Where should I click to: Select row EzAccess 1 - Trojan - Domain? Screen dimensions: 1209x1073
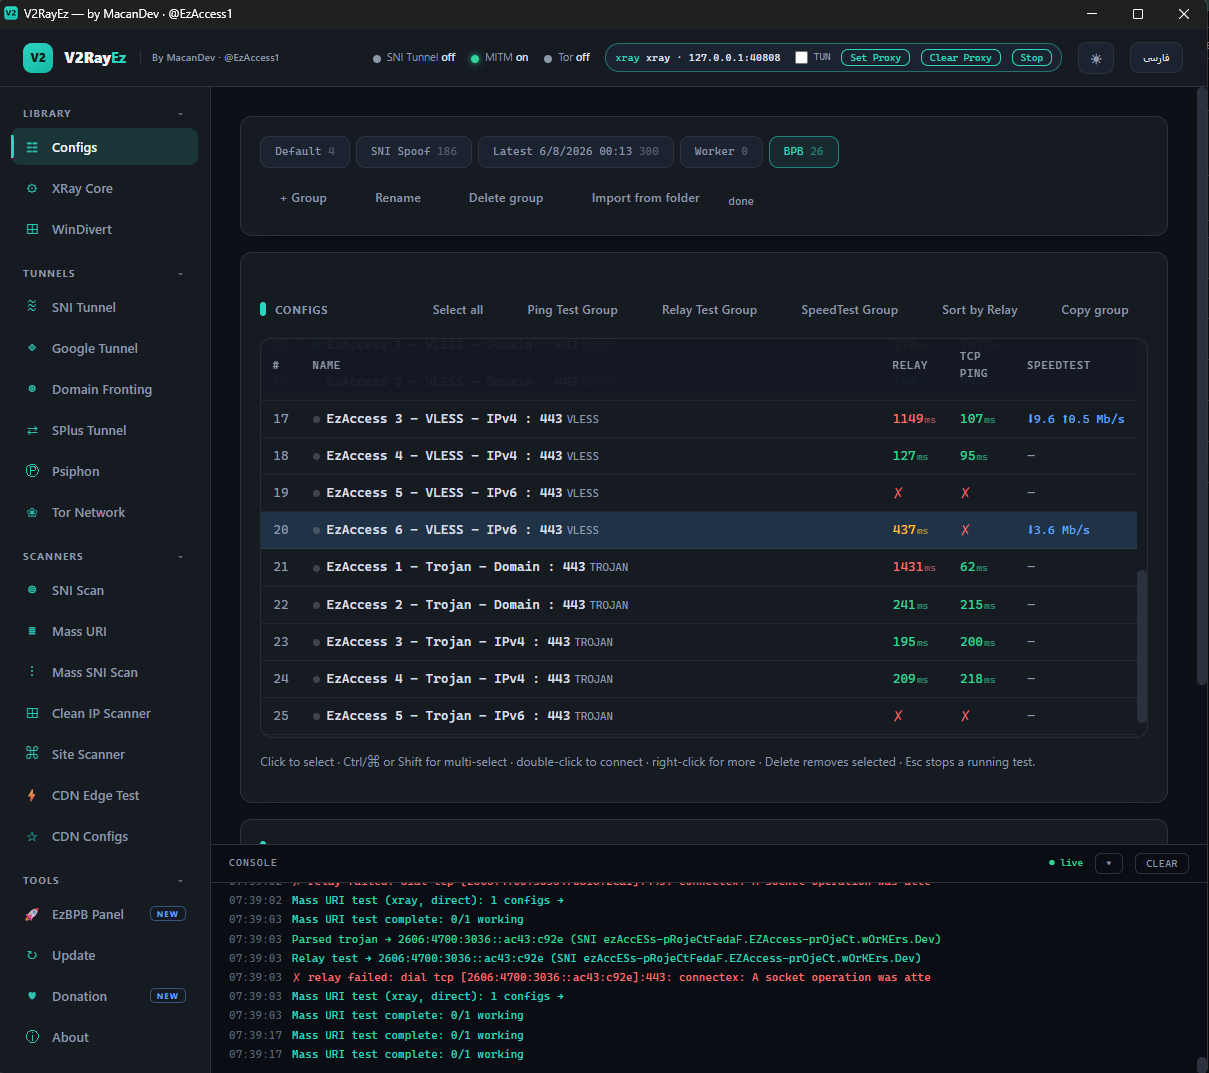(x=698, y=567)
